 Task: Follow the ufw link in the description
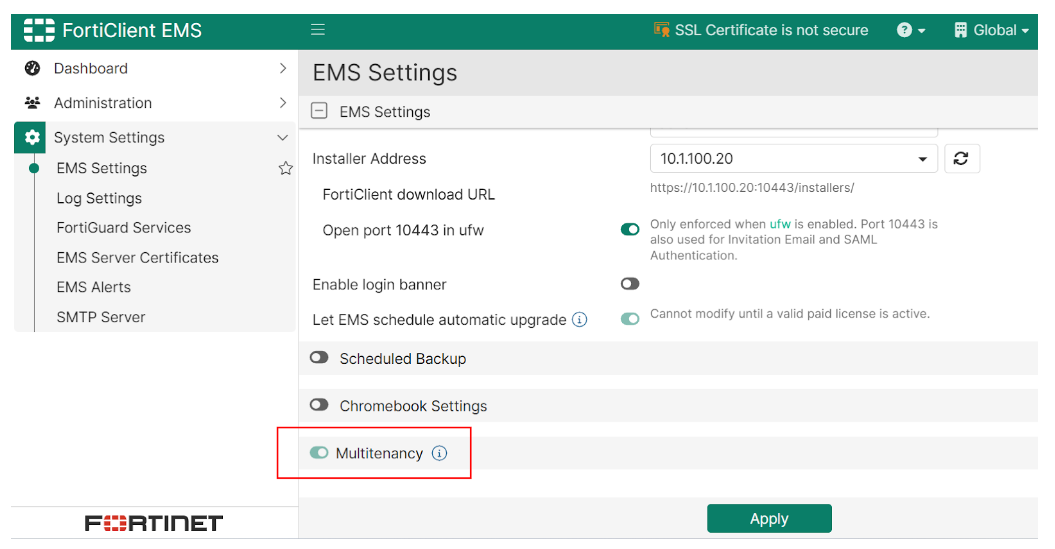tap(780, 224)
